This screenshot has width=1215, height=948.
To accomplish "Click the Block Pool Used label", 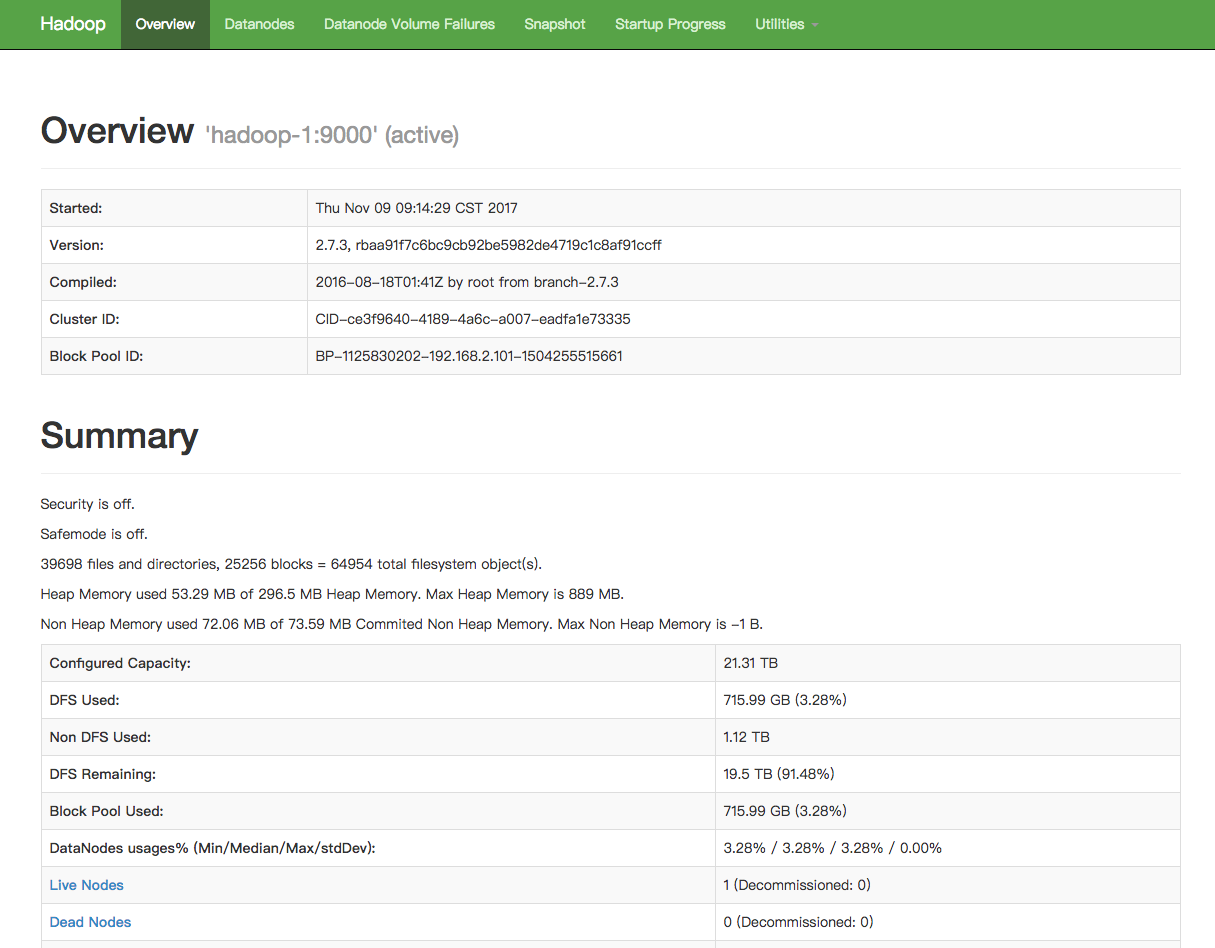I will click(x=106, y=811).
